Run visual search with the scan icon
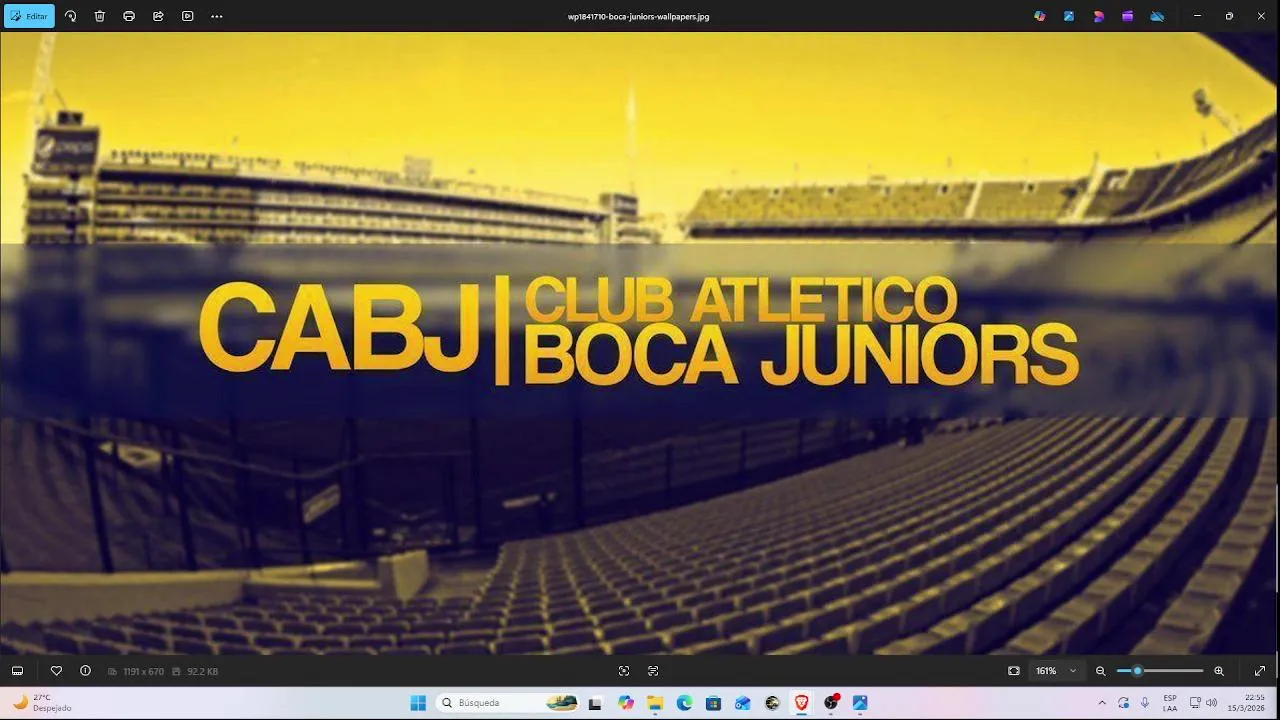1280x720 pixels. [x=624, y=671]
